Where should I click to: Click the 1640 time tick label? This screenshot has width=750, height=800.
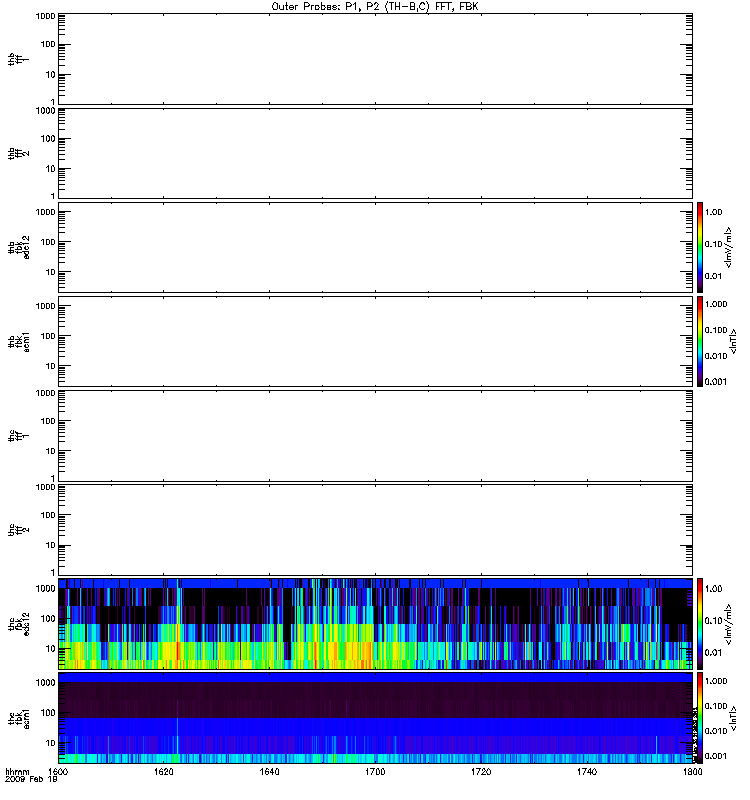click(x=269, y=771)
